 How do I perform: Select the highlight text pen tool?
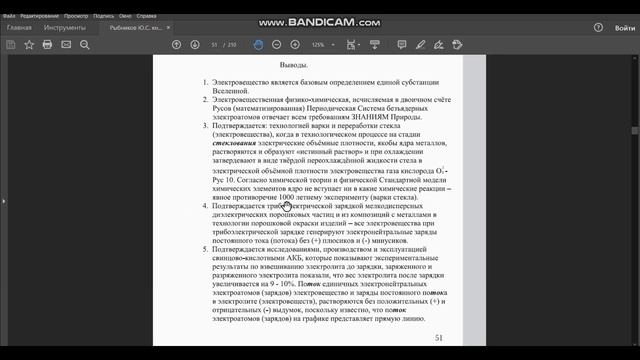point(420,45)
